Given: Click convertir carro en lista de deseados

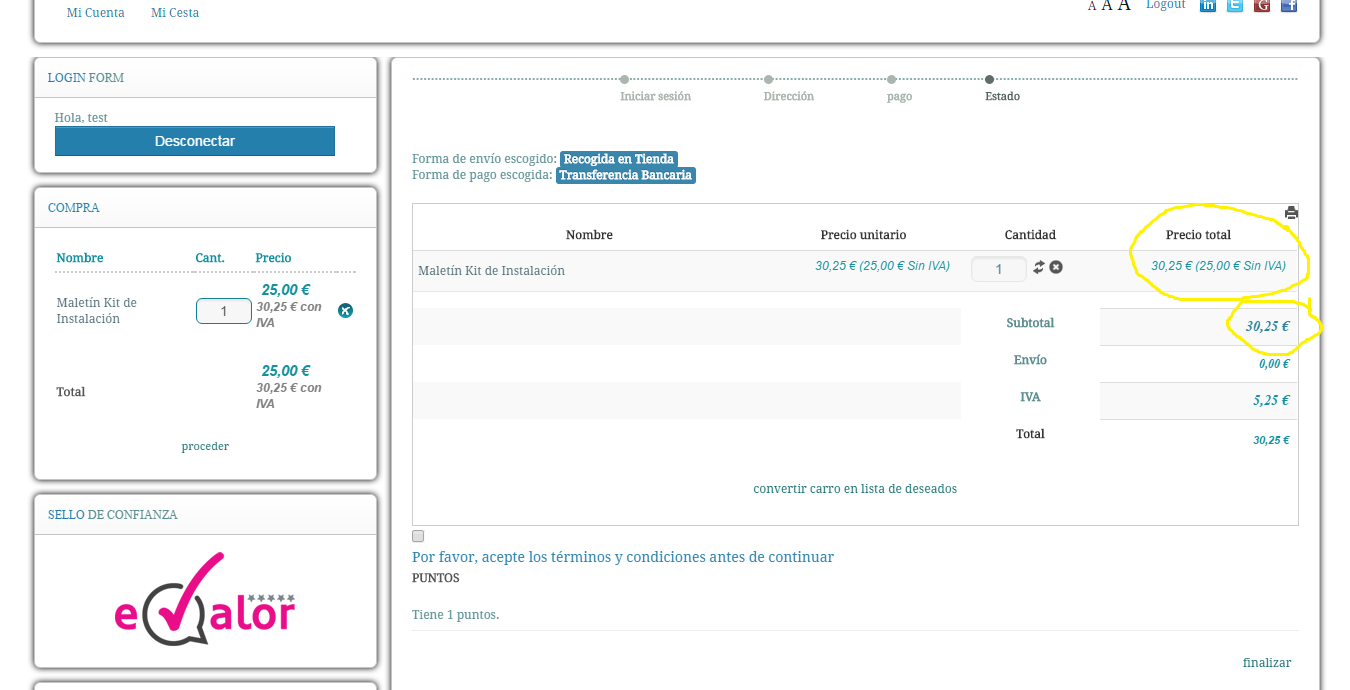Looking at the screenshot, I should tap(855, 489).
